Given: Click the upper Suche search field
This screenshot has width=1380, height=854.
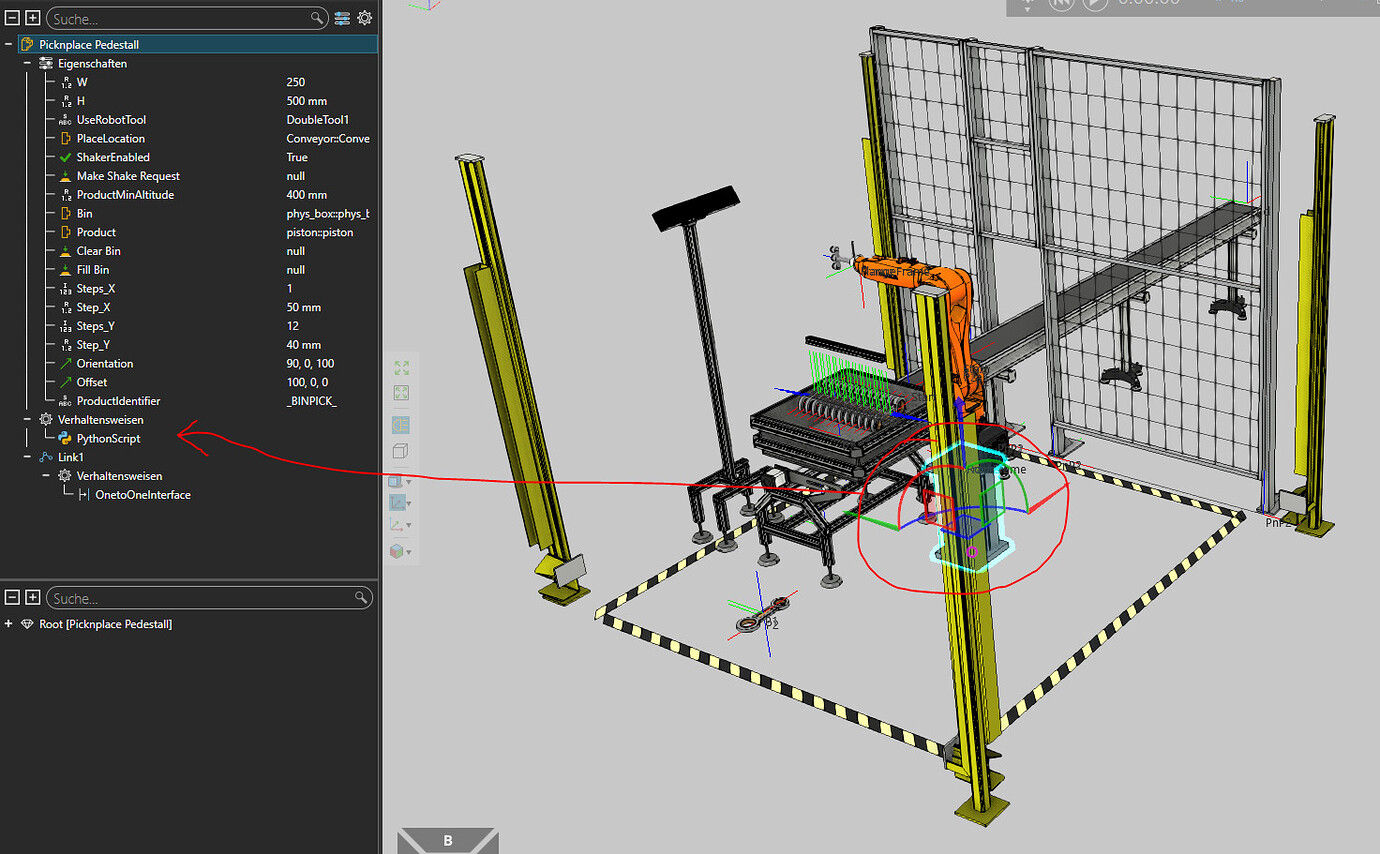Looking at the screenshot, I should pyautogui.click(x=180, y=18).
